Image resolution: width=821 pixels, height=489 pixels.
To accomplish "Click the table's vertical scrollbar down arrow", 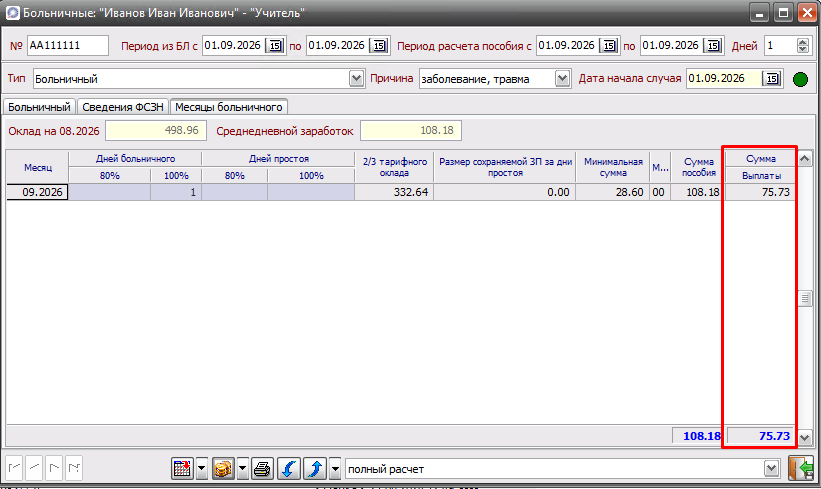I will 805,437.
